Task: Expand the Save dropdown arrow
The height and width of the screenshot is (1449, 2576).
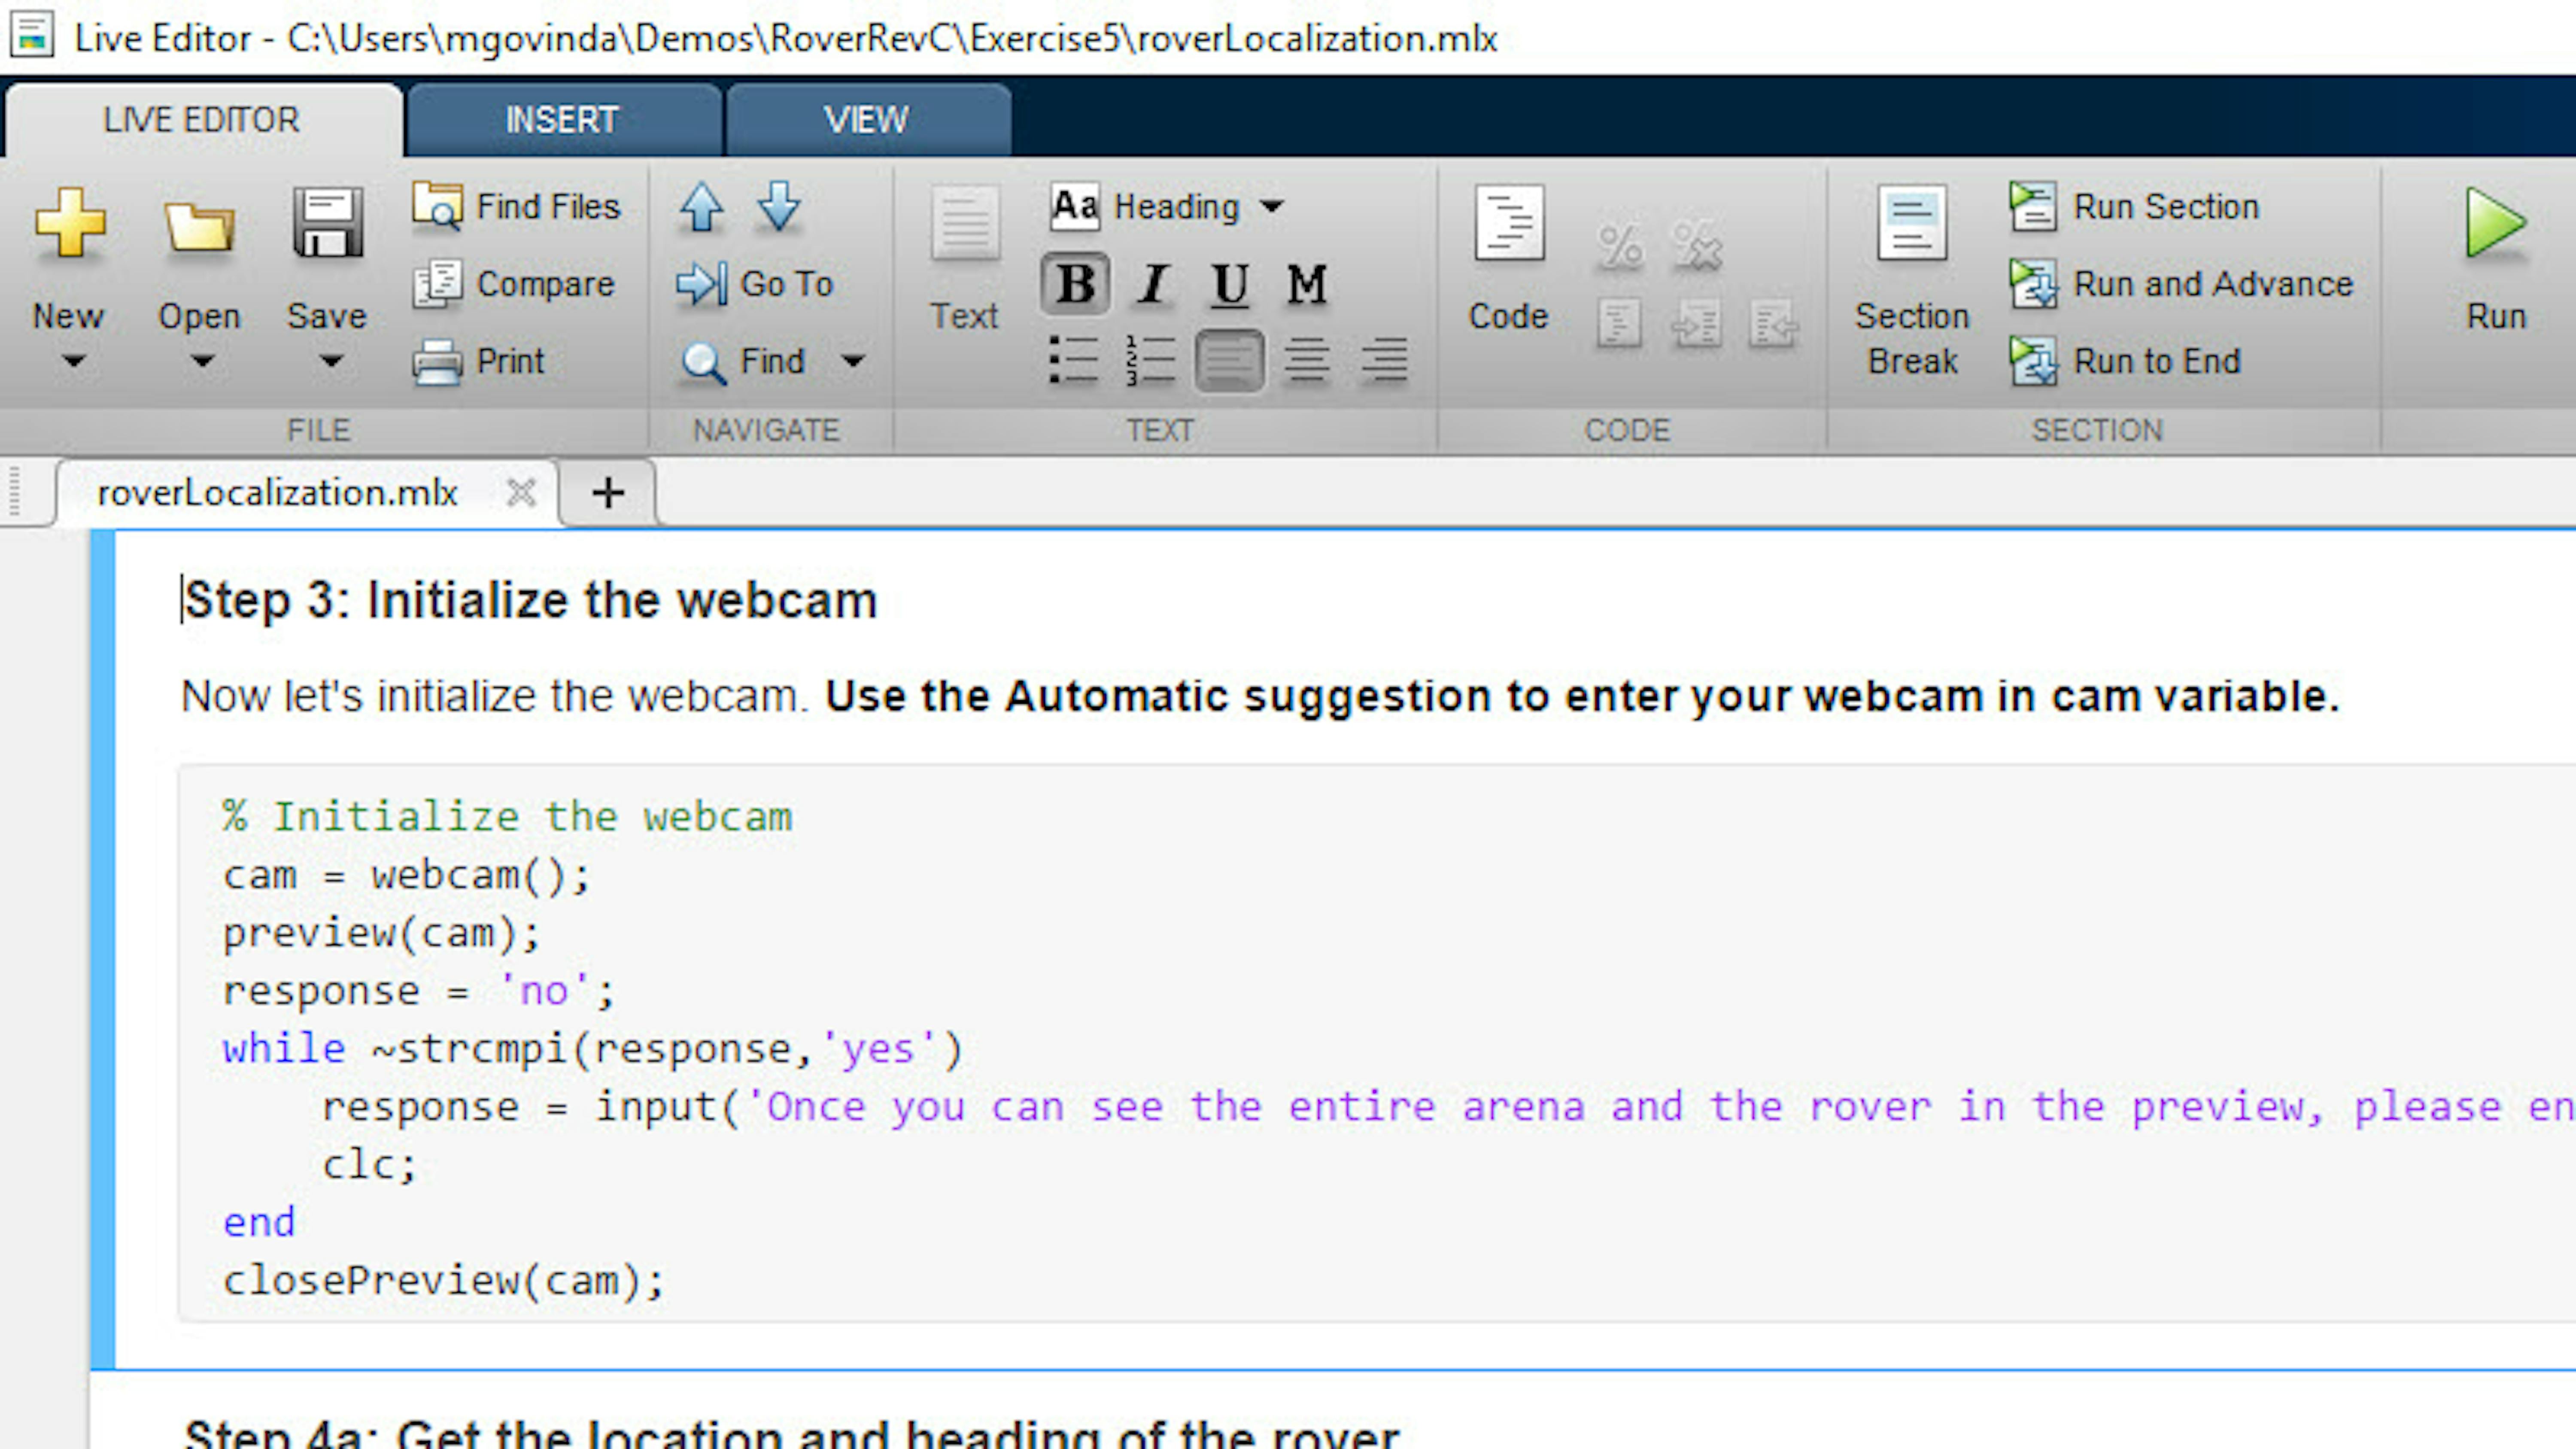Action: coord(331,361)
